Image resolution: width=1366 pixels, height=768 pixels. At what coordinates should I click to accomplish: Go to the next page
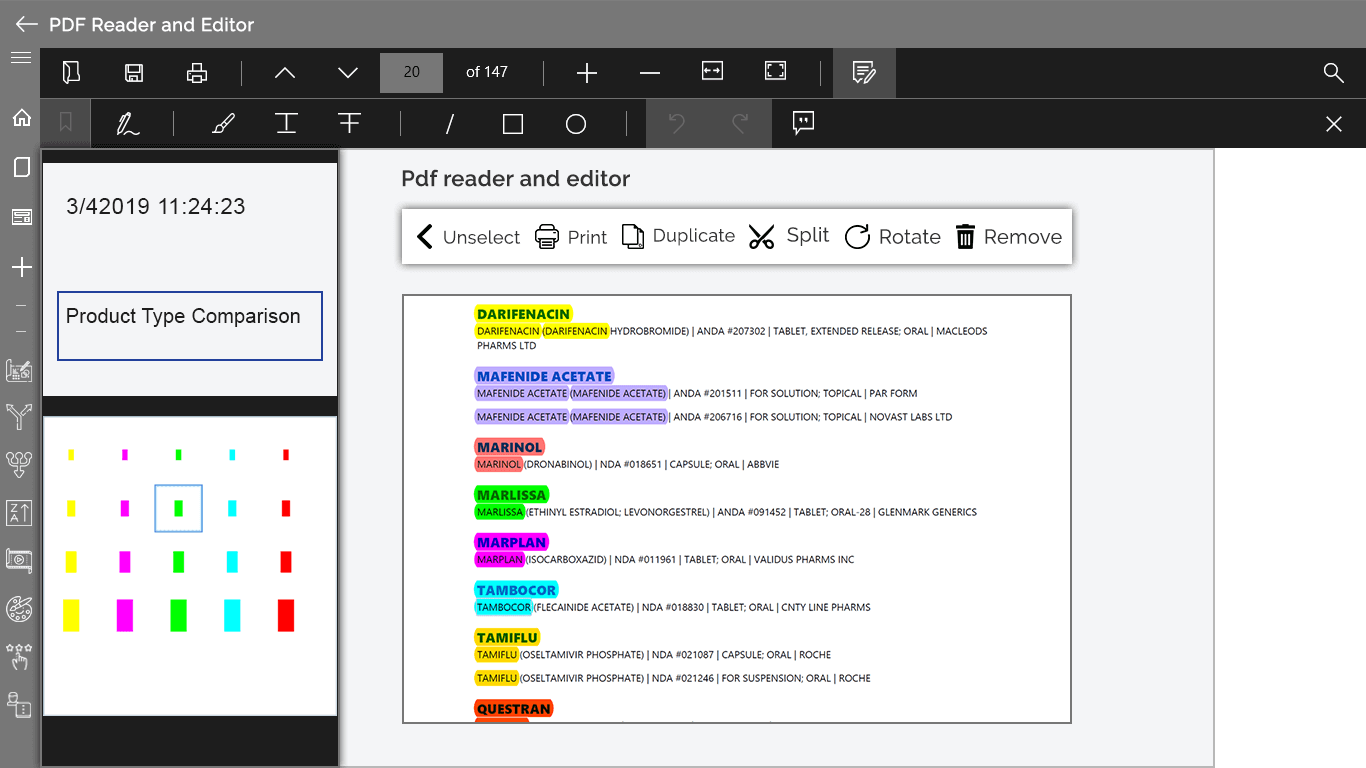tap(348, 72)
